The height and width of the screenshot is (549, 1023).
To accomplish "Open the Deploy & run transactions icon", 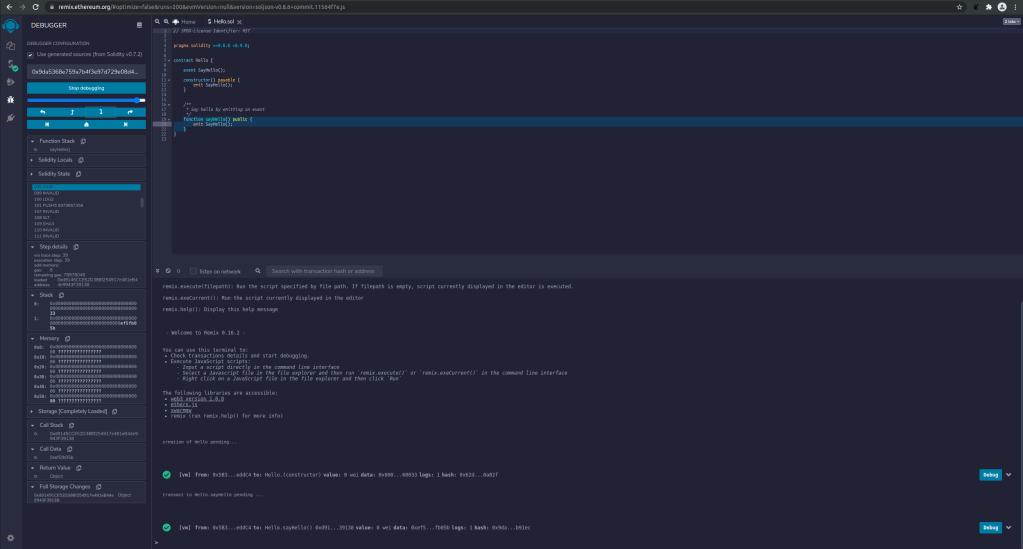I will click(11, 82).
